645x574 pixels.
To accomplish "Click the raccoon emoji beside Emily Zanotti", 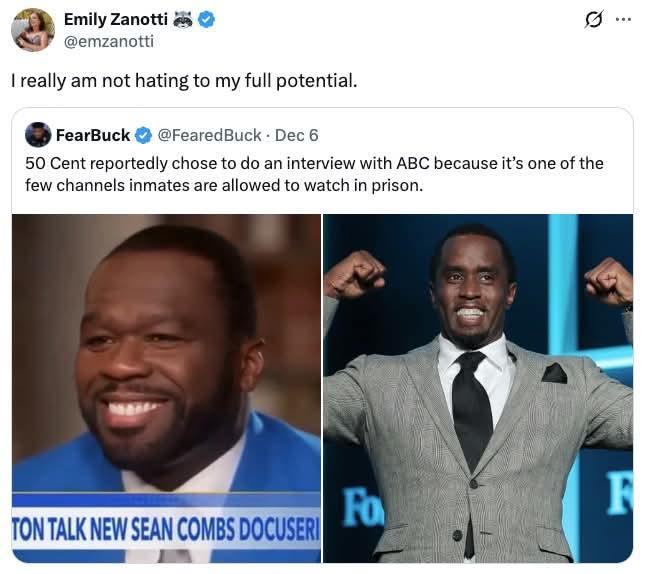I will (183, 19).
